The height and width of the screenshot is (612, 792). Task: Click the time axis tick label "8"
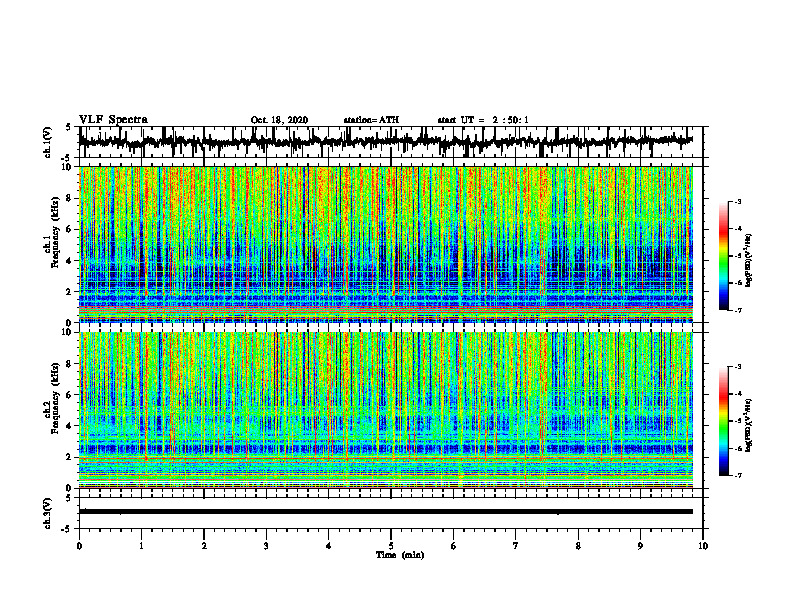578,546
